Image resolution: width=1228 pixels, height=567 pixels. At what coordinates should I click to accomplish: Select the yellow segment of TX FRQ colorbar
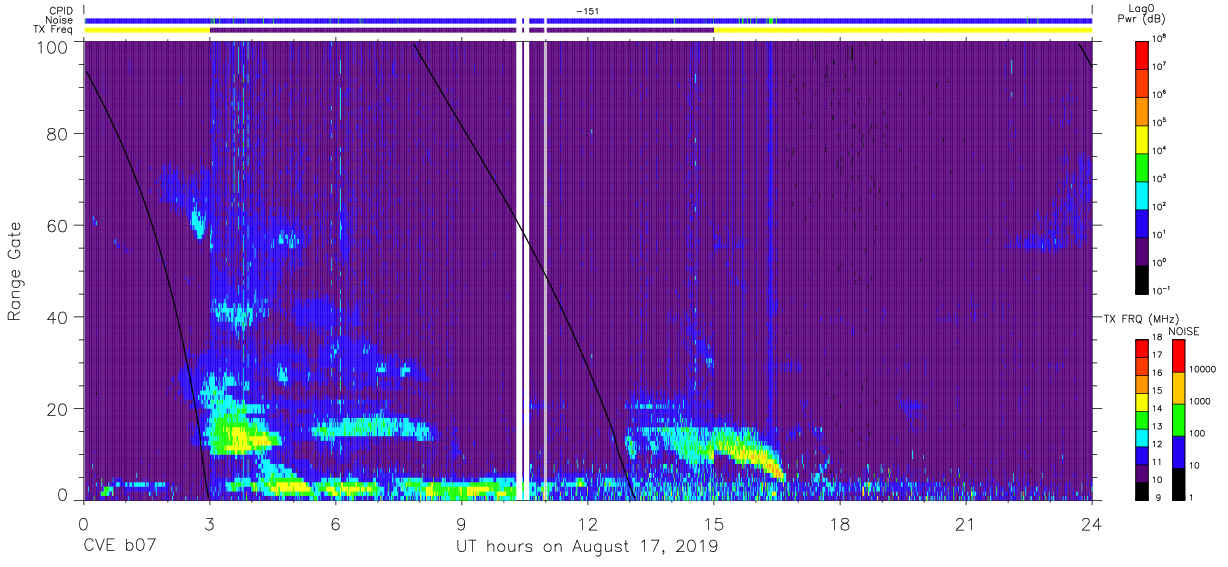tap(1142, 400)
